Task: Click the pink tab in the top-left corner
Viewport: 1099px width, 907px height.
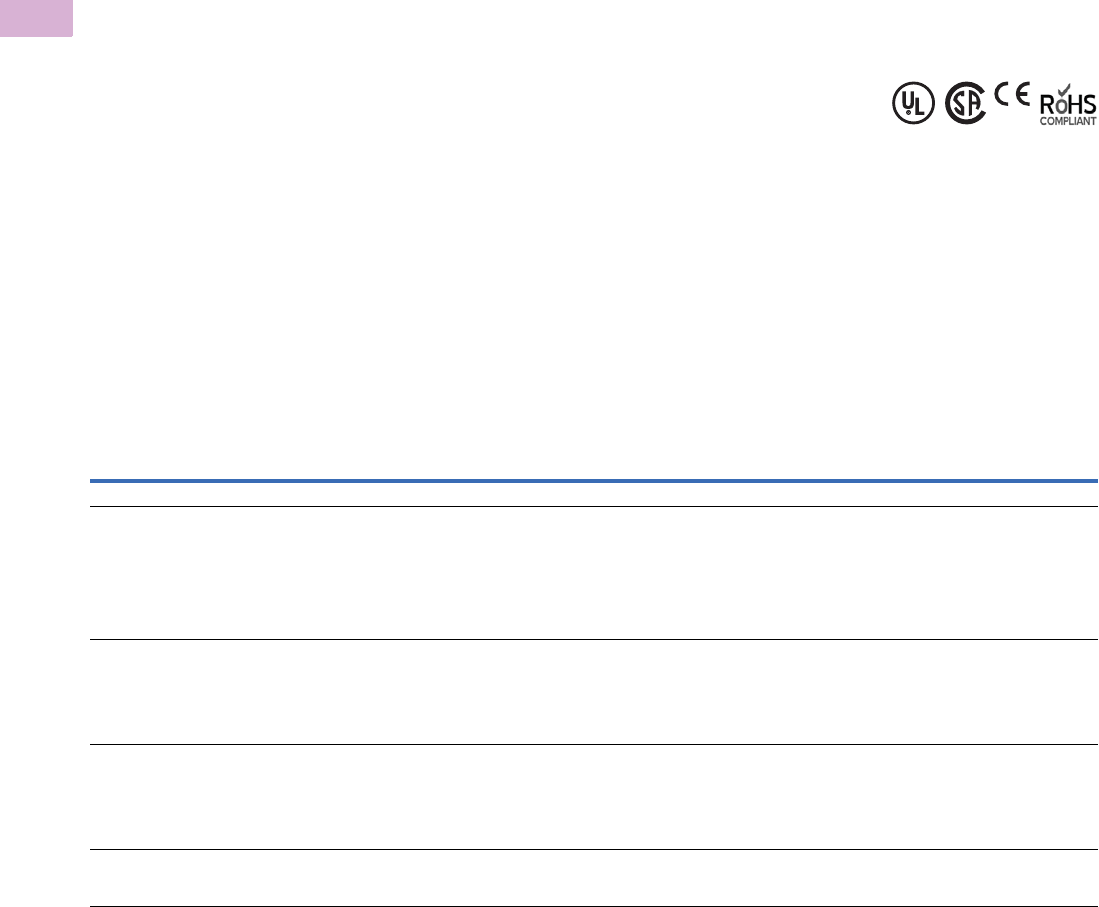Action: coord(36,17)
